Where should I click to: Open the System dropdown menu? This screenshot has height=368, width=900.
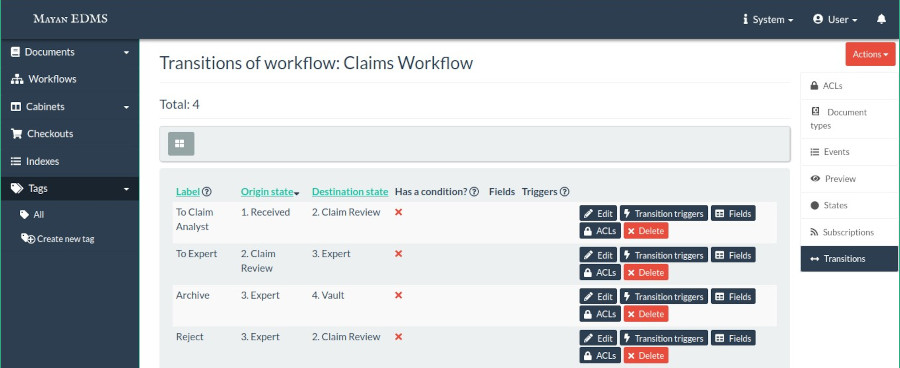pyautogui.click(x=768, y=20)
